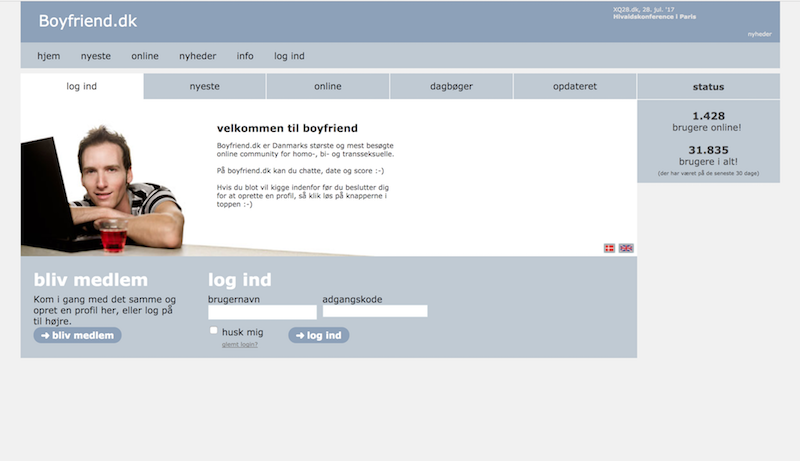
Task: Switch to the 'online' tab
Action: [328, 86]
